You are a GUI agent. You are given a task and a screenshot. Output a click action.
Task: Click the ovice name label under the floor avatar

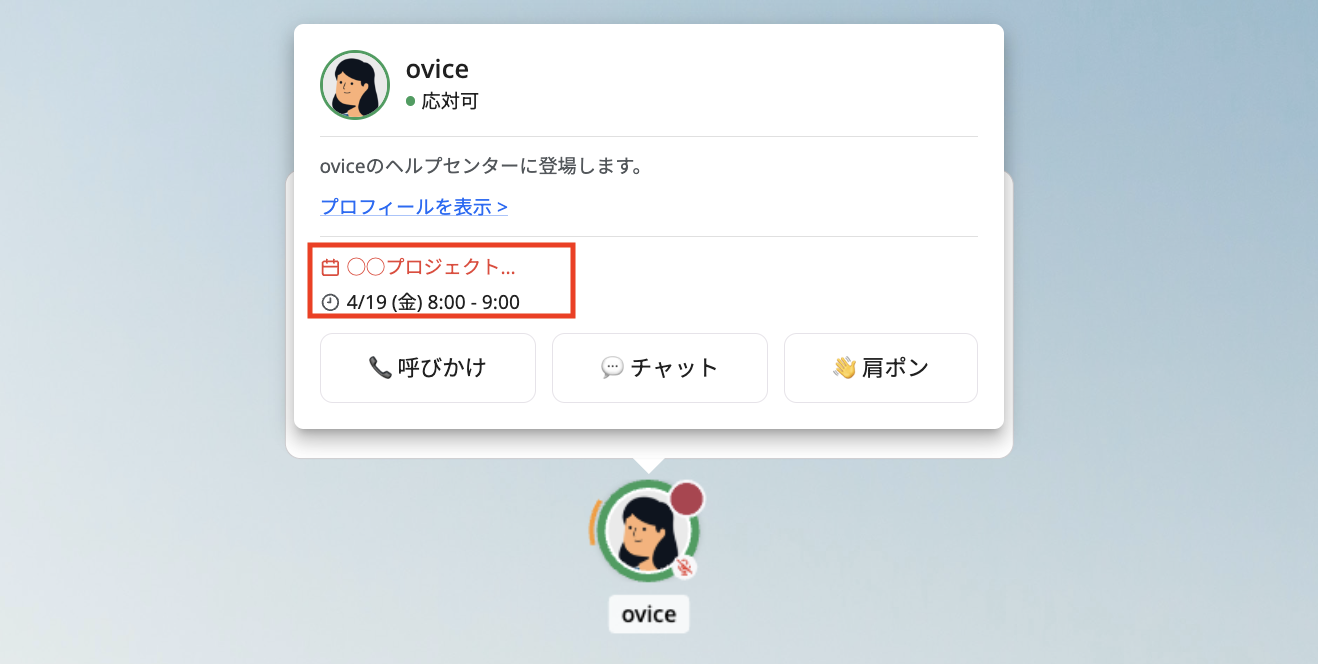pyautogui.click(x=648, y=614)
